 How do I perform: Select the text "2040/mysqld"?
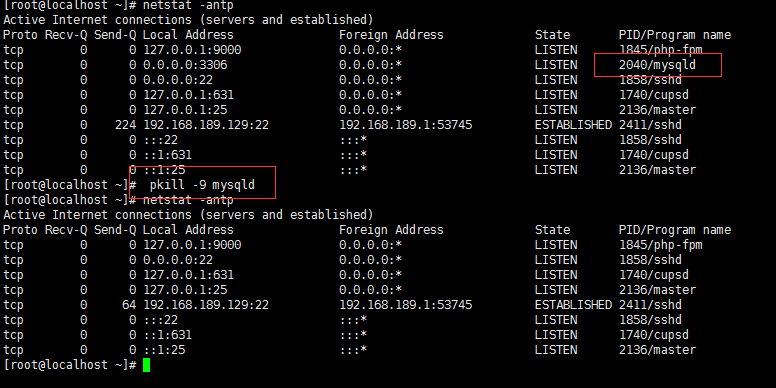[657, 65]
